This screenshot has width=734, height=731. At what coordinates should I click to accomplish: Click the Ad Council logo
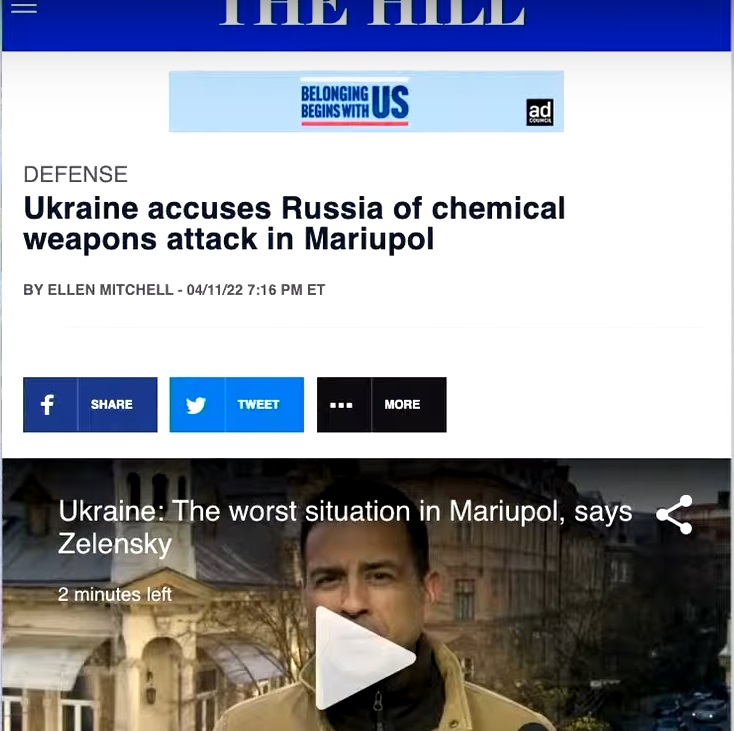540,112
